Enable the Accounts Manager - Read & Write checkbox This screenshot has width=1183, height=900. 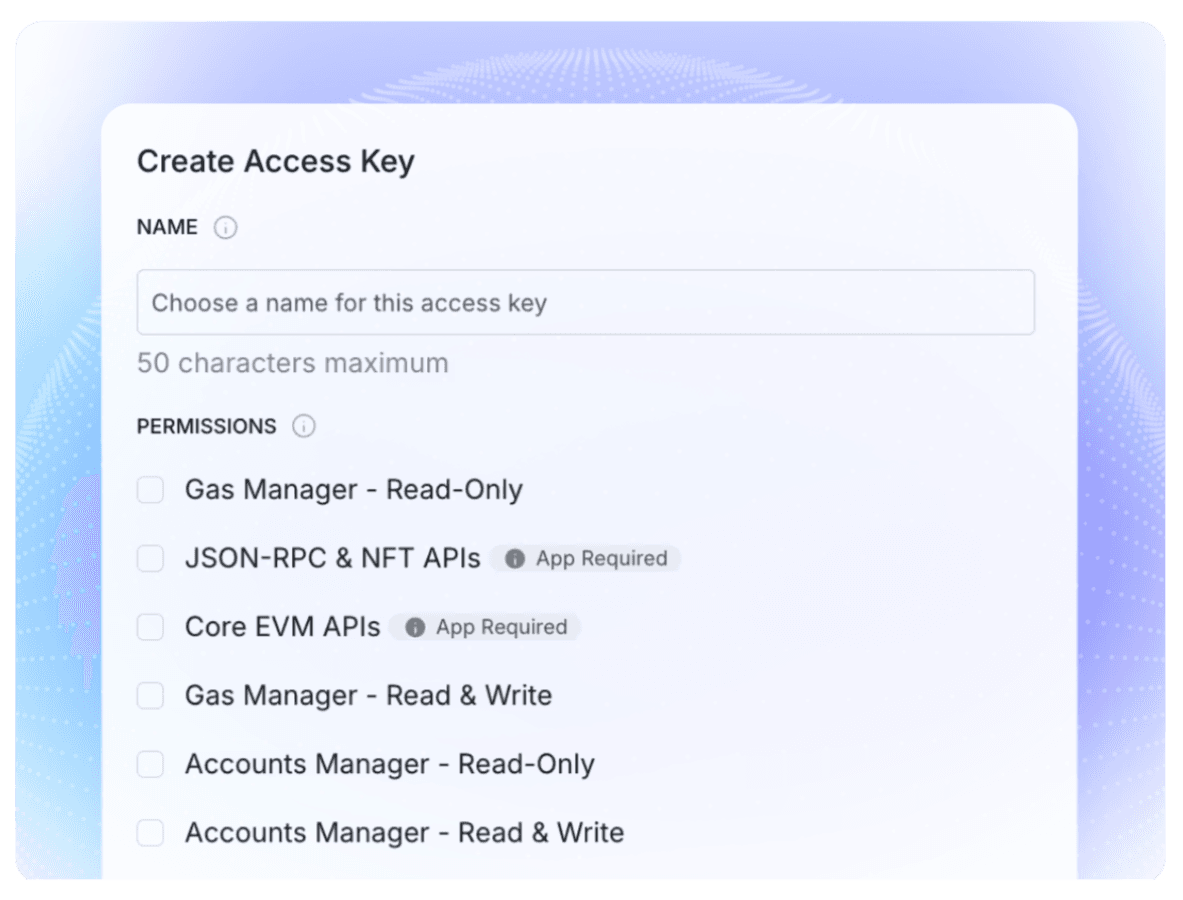151,832
